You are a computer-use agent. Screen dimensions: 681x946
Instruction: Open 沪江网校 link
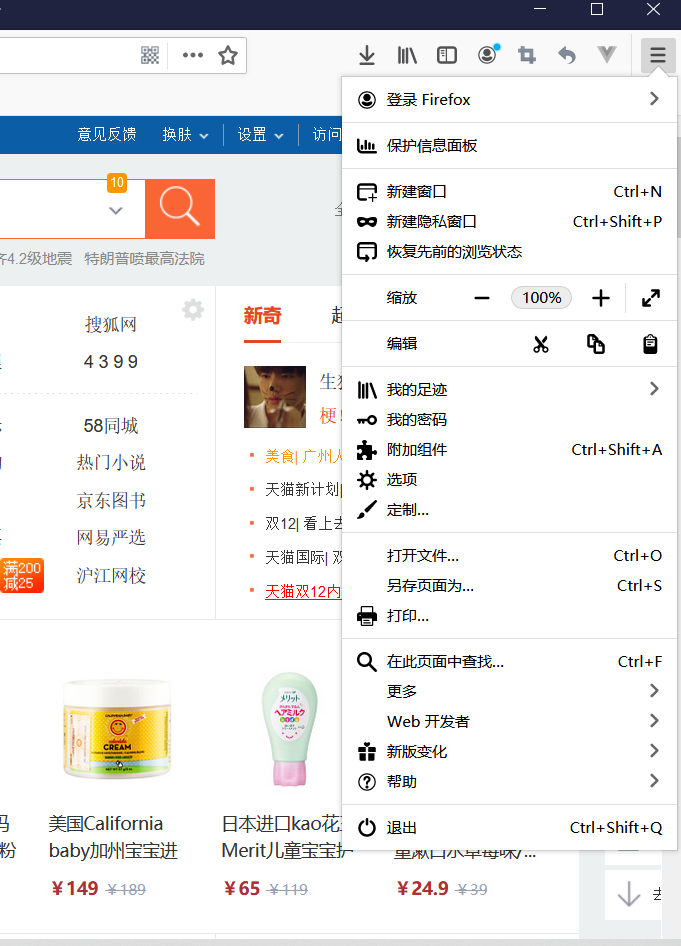point(110,576)
